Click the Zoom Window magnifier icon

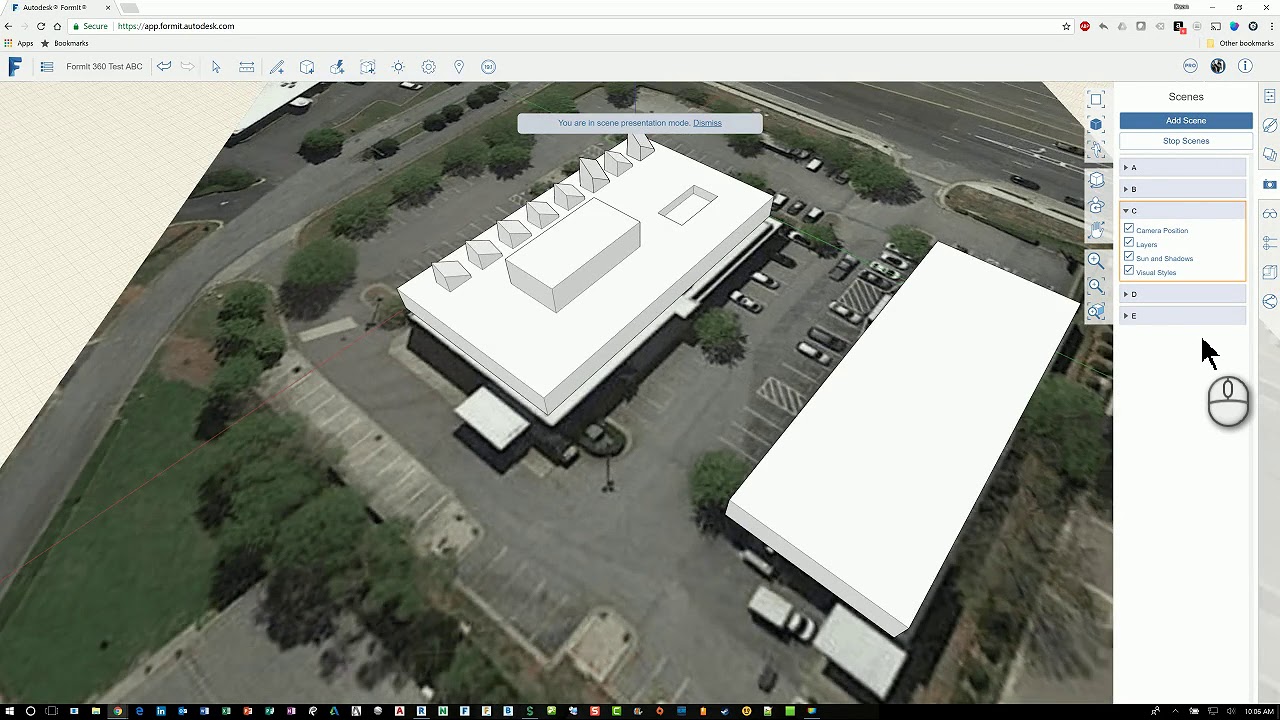pyautogui.click(x=1096, y=286)
